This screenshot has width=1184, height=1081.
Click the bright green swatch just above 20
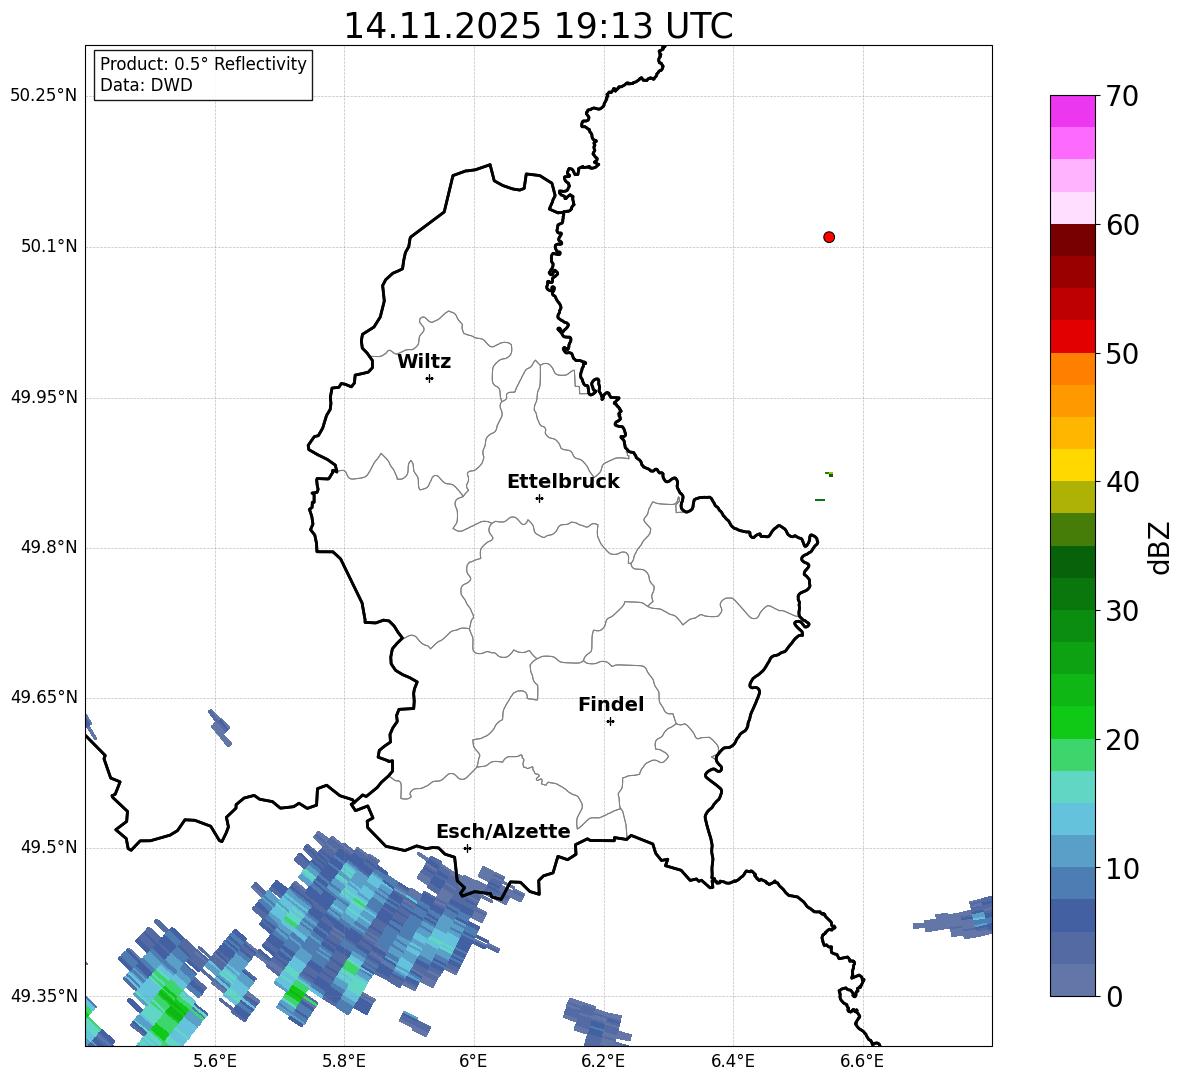pos(1072,722)
